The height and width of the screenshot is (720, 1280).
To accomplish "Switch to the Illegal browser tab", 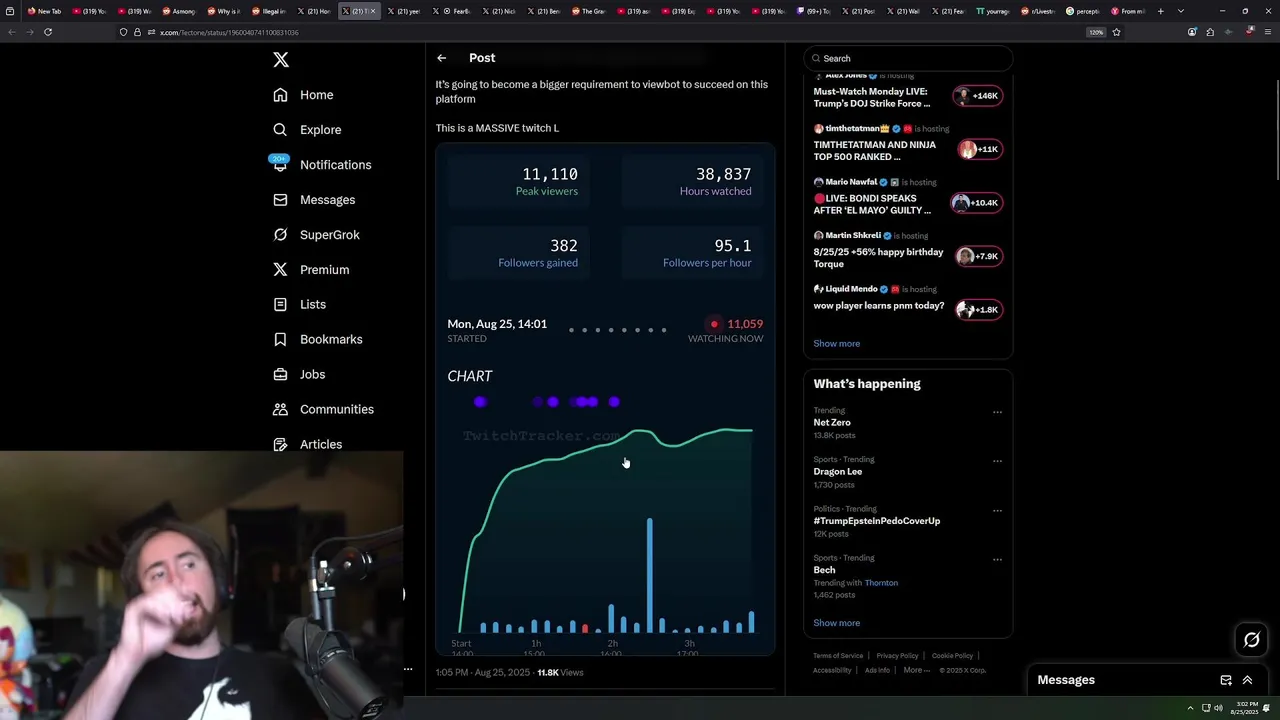I will [268, 11].
